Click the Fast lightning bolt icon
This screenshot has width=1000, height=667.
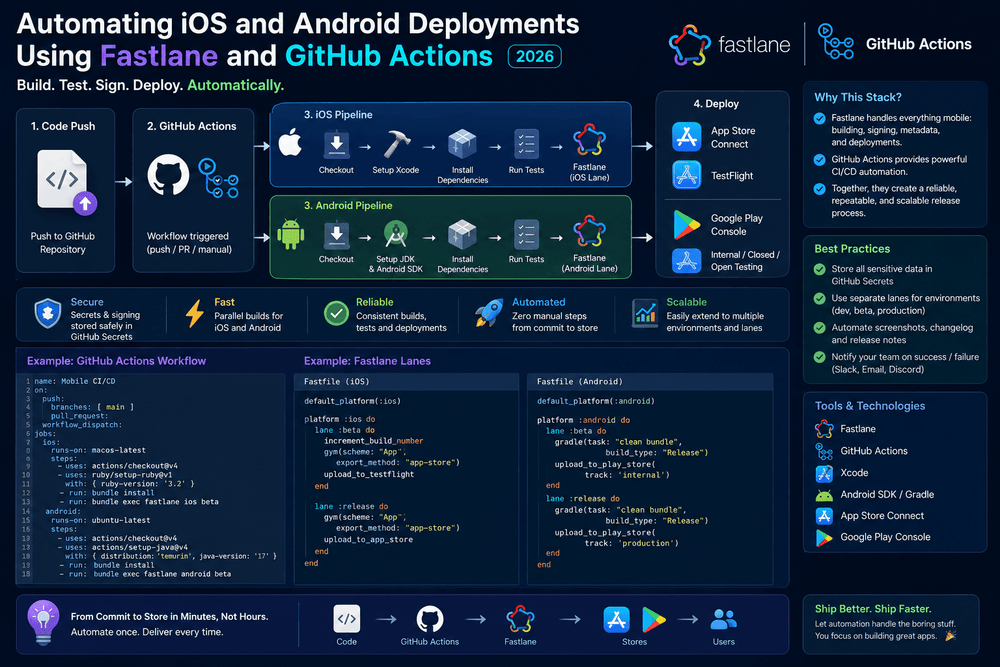coord(195,314)
